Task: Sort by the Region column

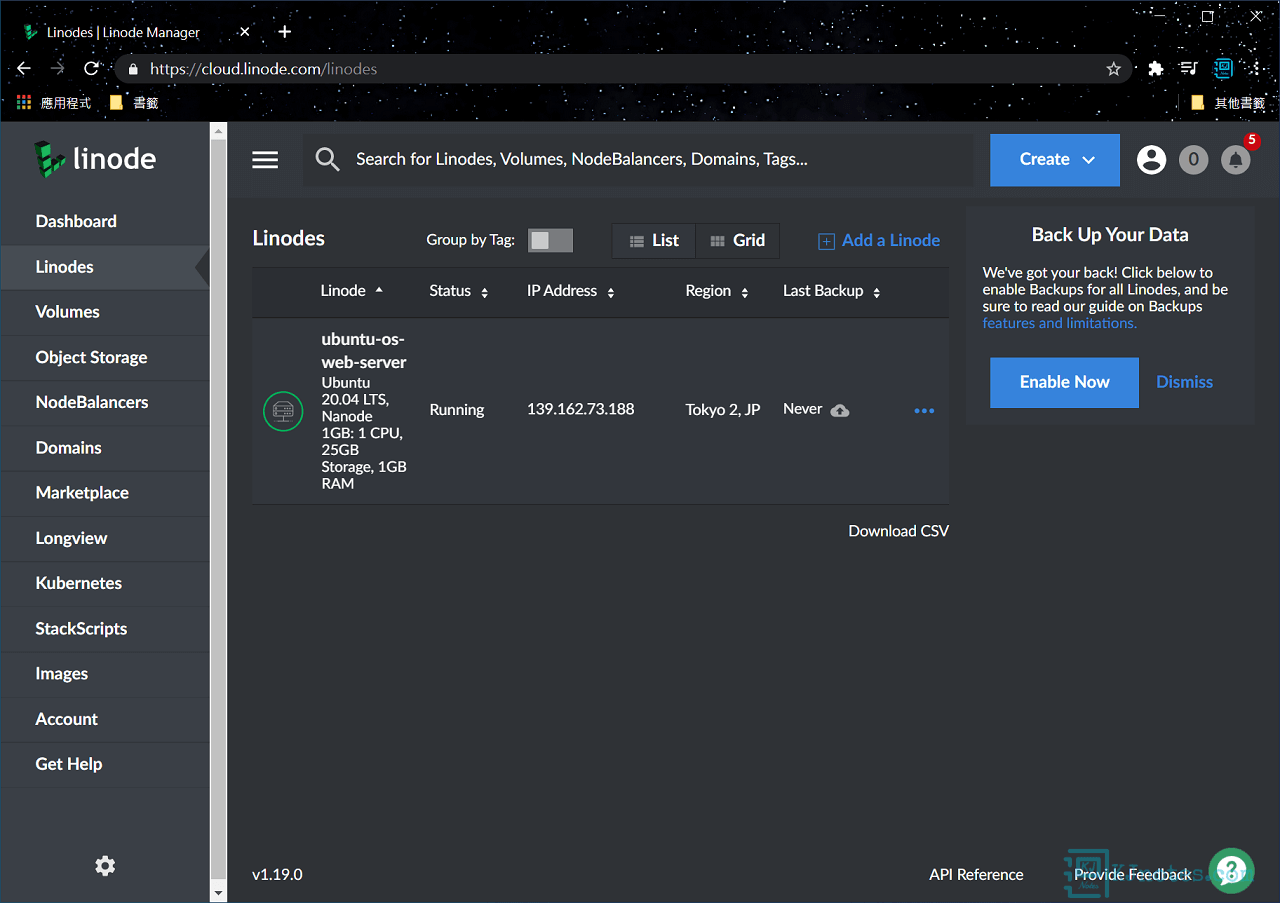Action: pos(717,291)
